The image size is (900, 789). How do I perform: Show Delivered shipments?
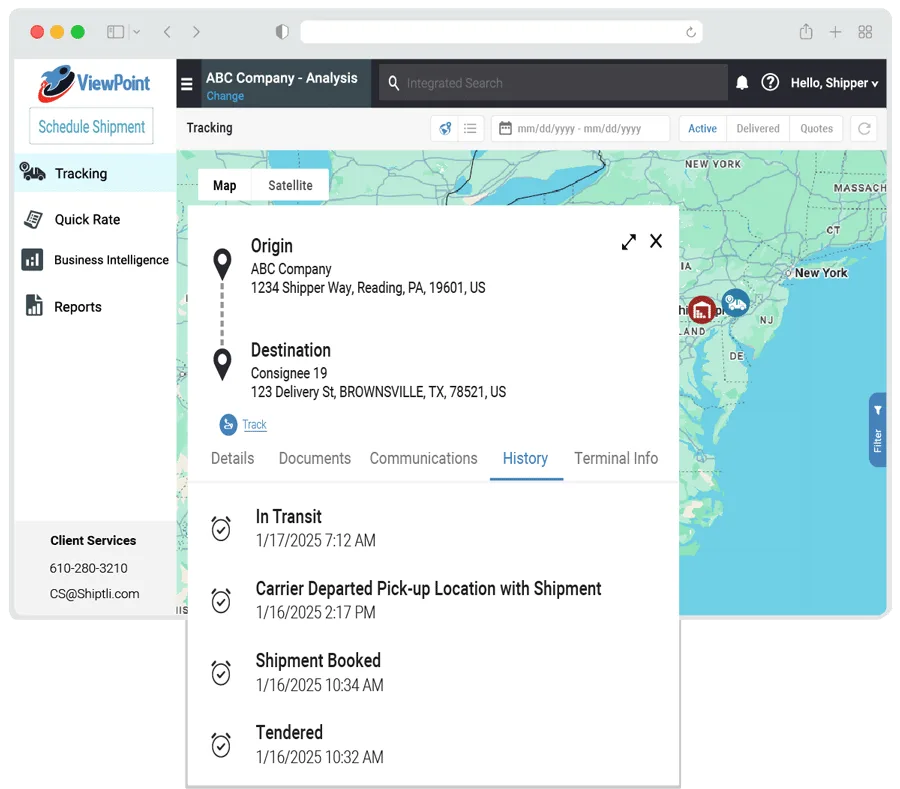click(x=758, y=129)
